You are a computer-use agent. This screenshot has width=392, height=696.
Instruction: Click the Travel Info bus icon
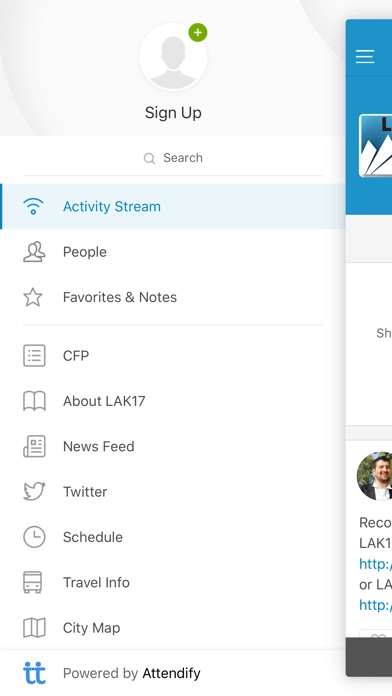point(33,582)
